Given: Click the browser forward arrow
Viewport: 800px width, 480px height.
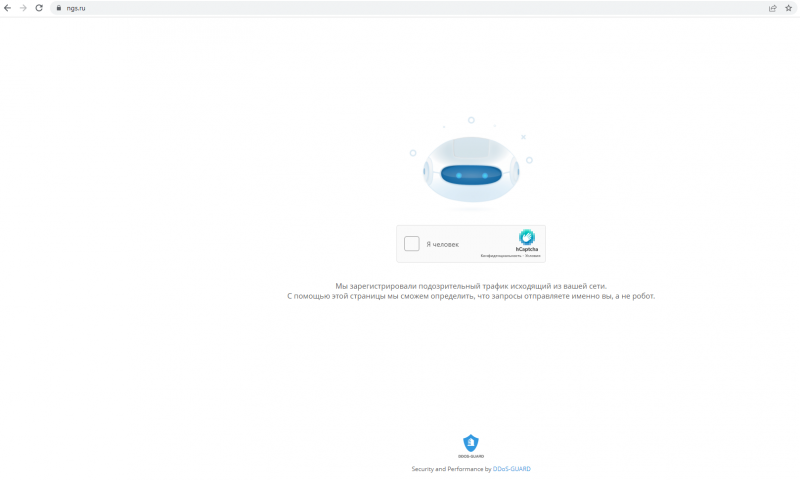Looking at the screenshot, I should pyautogui.click(x=23, y=8).
